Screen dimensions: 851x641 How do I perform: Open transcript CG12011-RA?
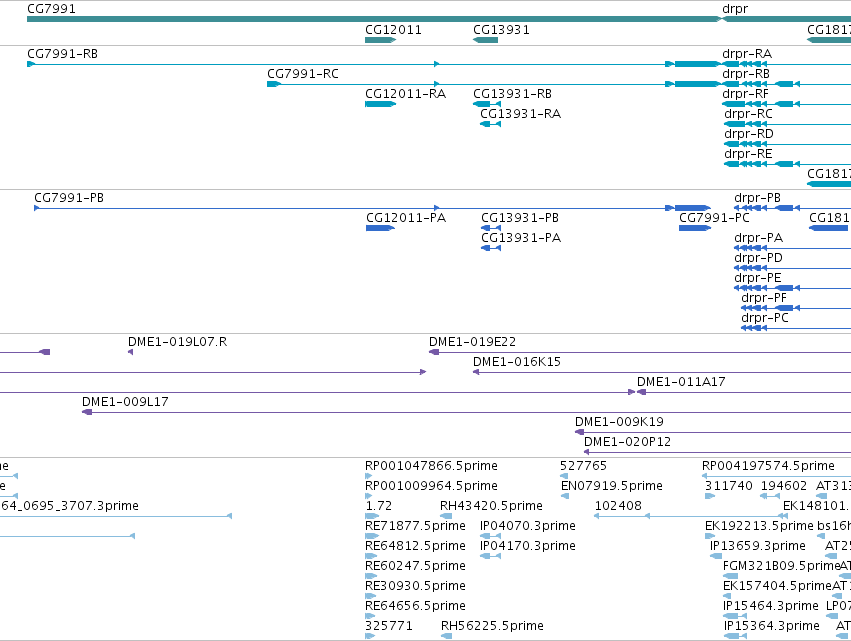pos(405,94)
